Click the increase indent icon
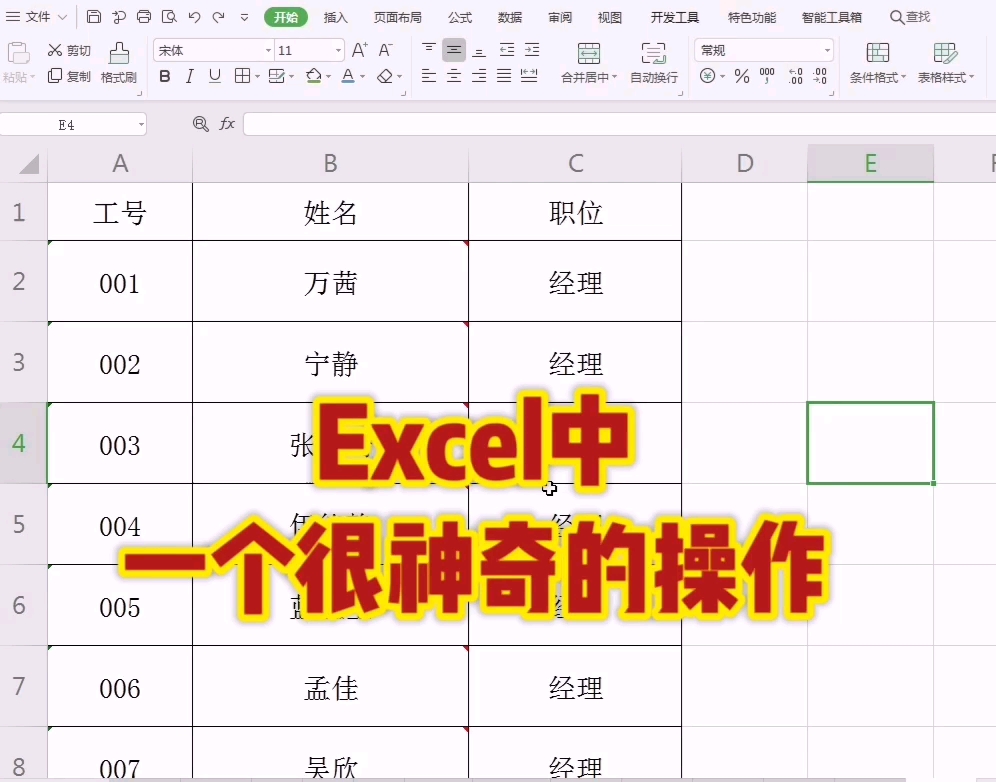 [532, 50]
